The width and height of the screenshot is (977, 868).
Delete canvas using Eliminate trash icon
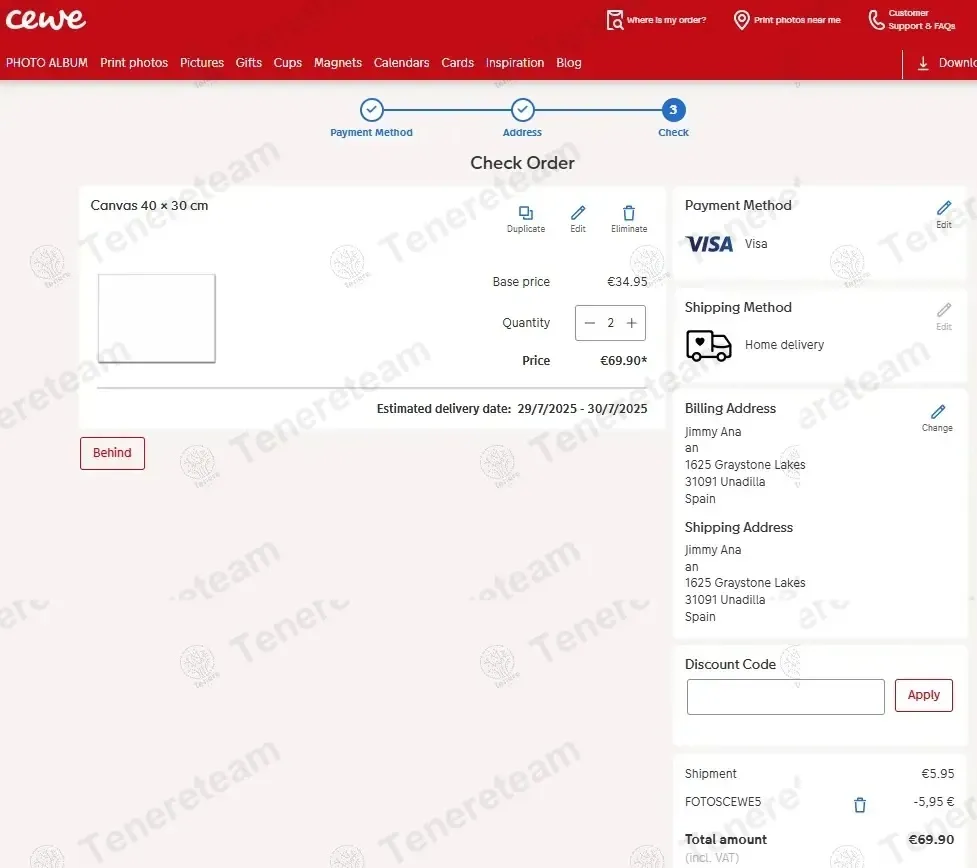click(x=629, y=214)
